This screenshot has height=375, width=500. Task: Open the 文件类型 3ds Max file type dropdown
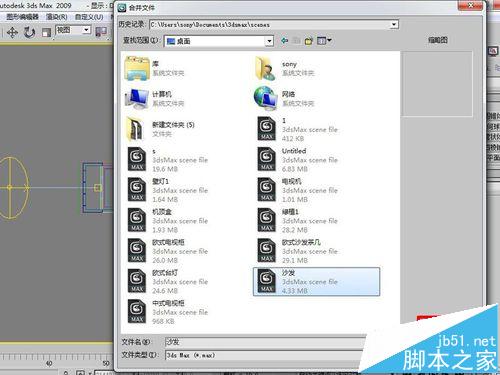[x=263, y=355]
